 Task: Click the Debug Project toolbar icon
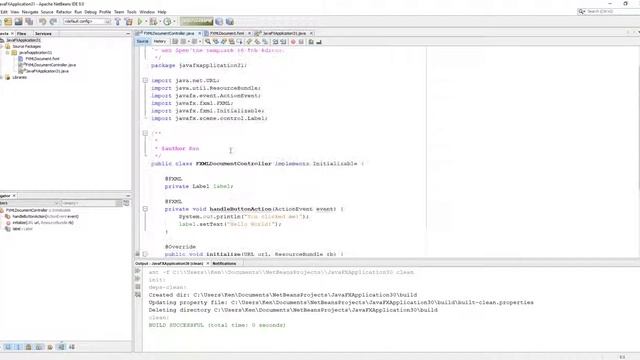coord(153,22)
